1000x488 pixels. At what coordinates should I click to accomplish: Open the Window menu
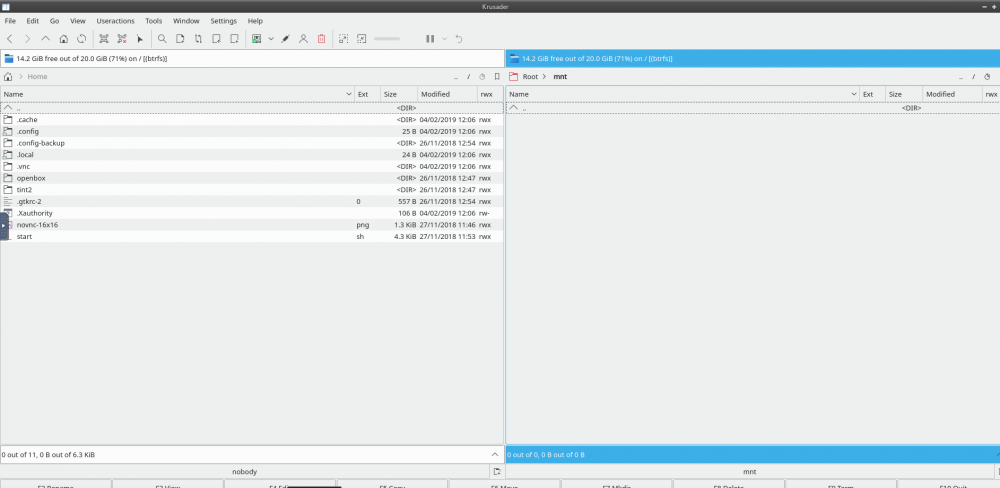coord(186,21)
